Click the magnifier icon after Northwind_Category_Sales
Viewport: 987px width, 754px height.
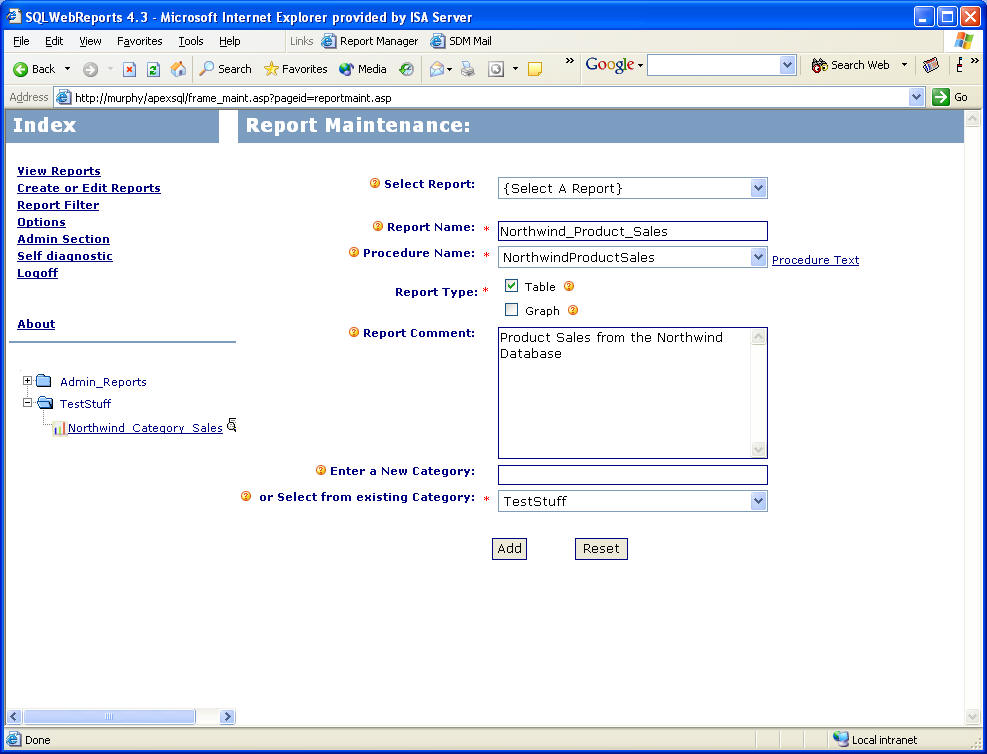[x=232, y=425]
